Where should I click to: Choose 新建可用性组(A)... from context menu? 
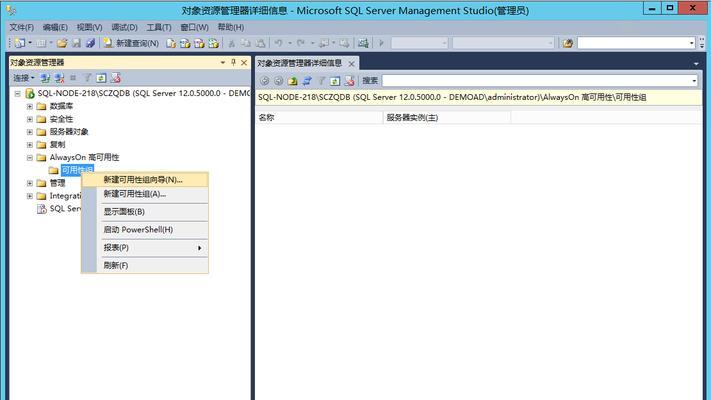[145, 194]
